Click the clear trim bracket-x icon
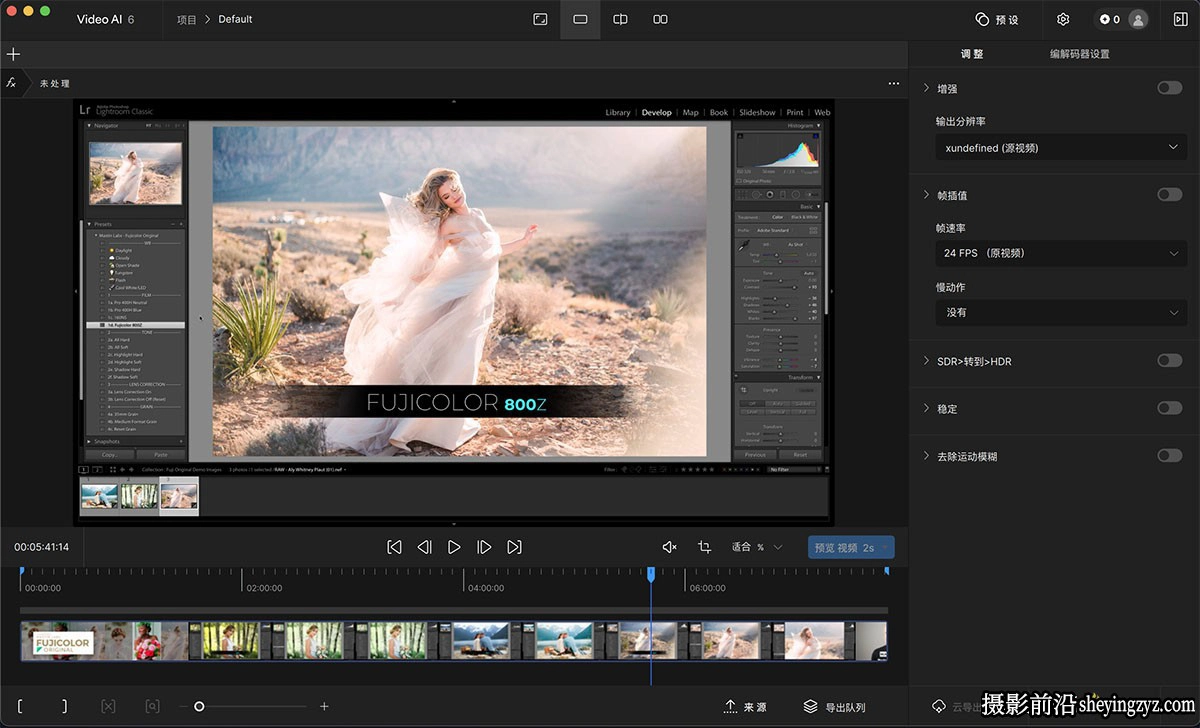 (x=108, y=706)
